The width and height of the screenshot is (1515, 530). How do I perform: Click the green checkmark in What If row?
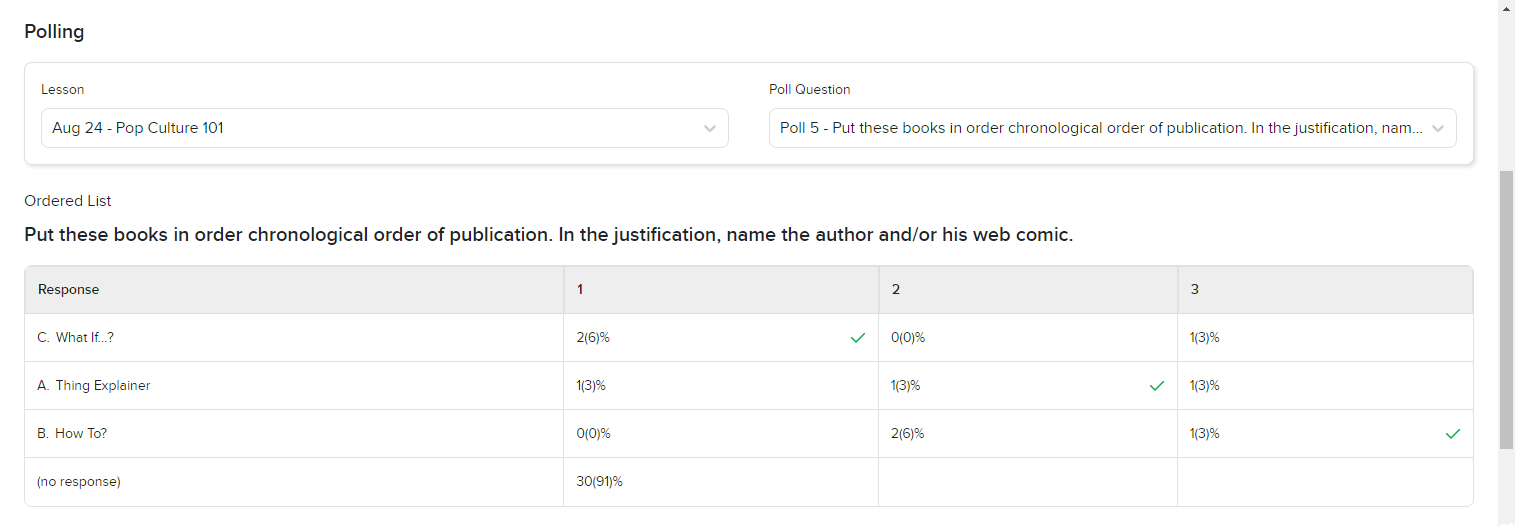click(x=857, y=338)
